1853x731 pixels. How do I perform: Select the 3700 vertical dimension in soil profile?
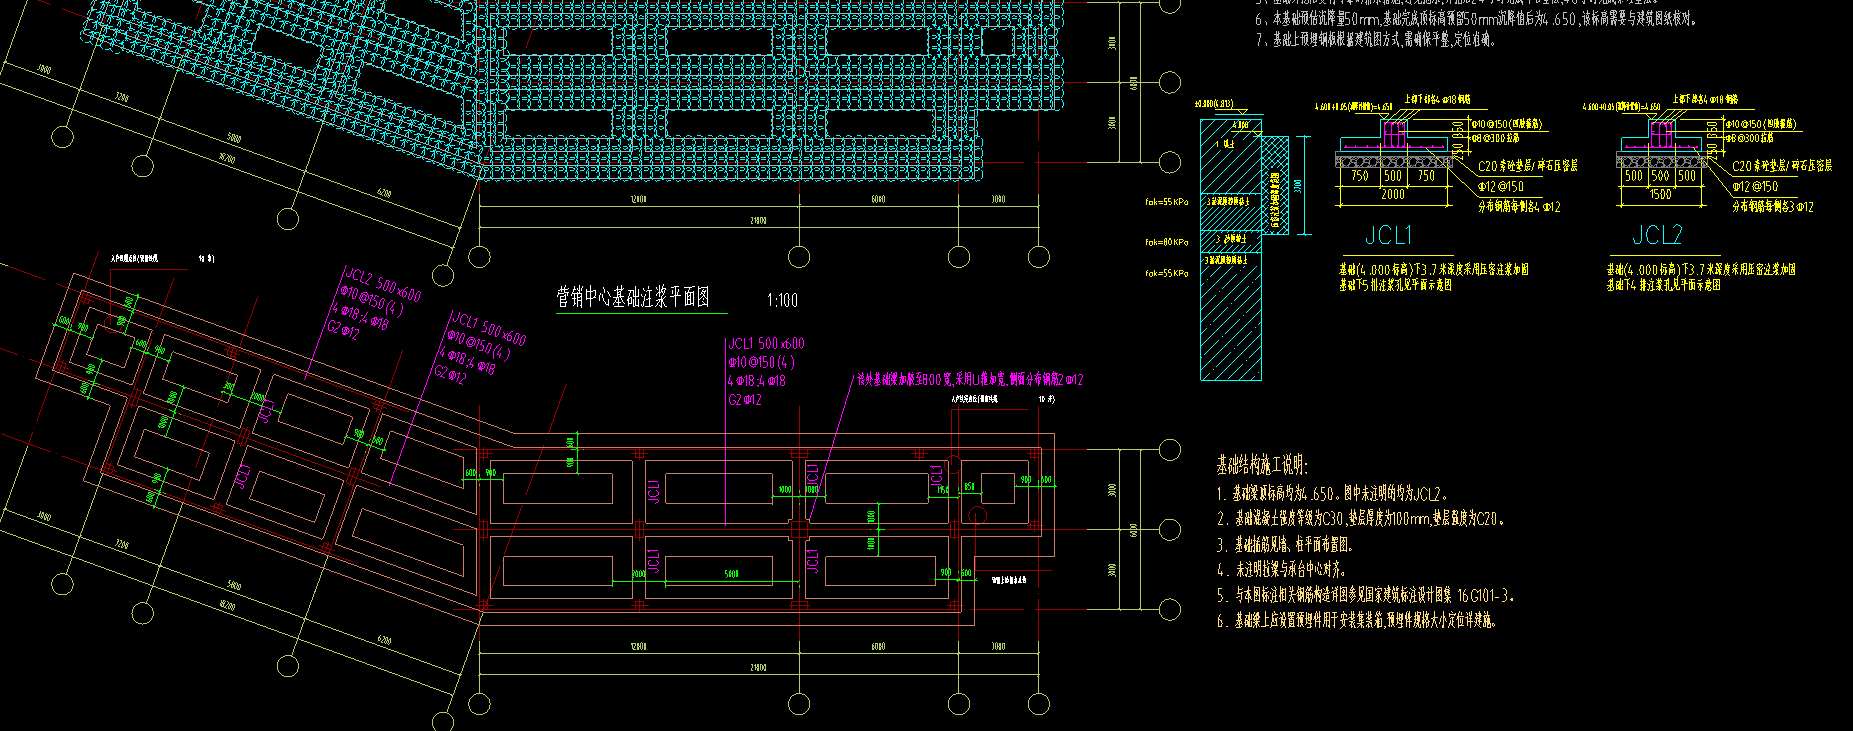pos(1299,186)
